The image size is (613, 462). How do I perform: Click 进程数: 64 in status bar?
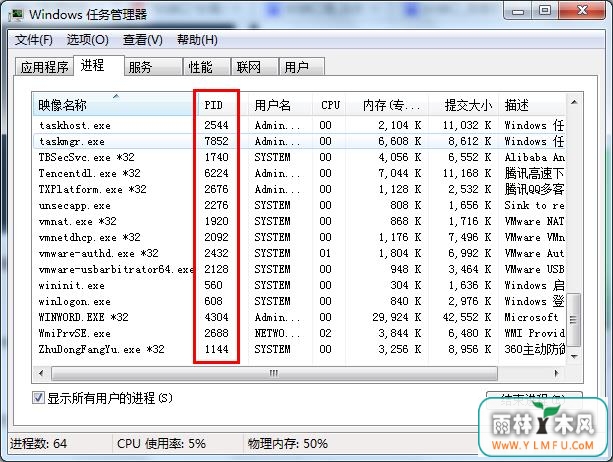38,444
